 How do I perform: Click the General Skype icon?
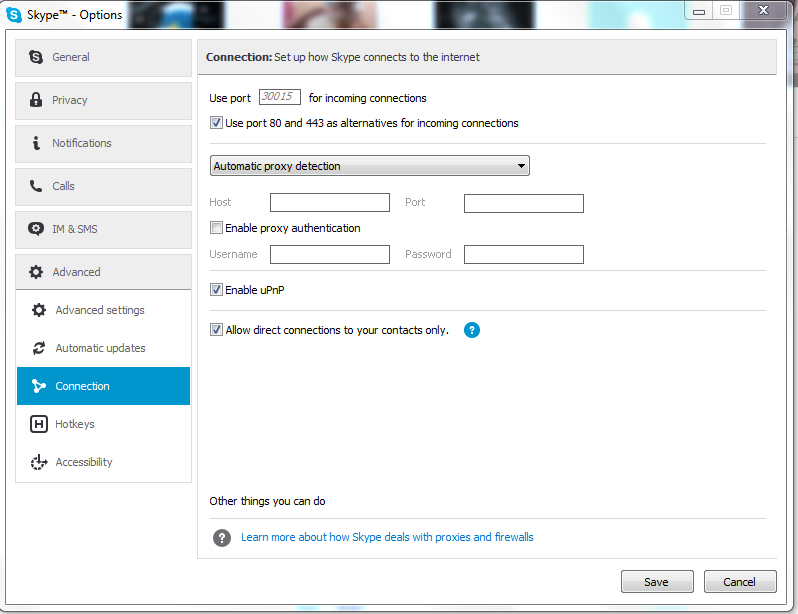(36, 57)
